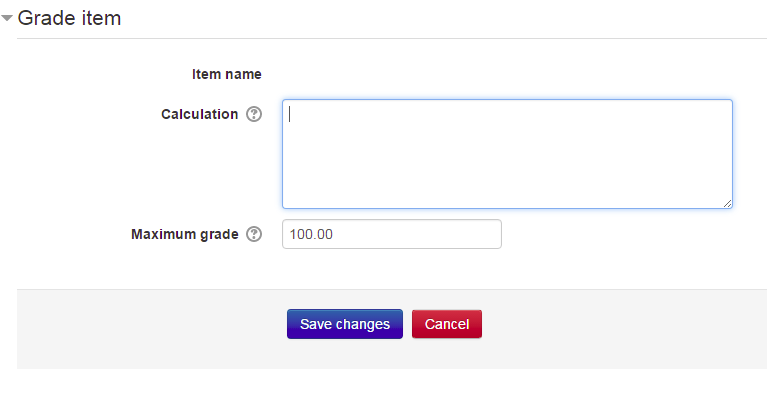Save changes to the grade item

point(345,324)
